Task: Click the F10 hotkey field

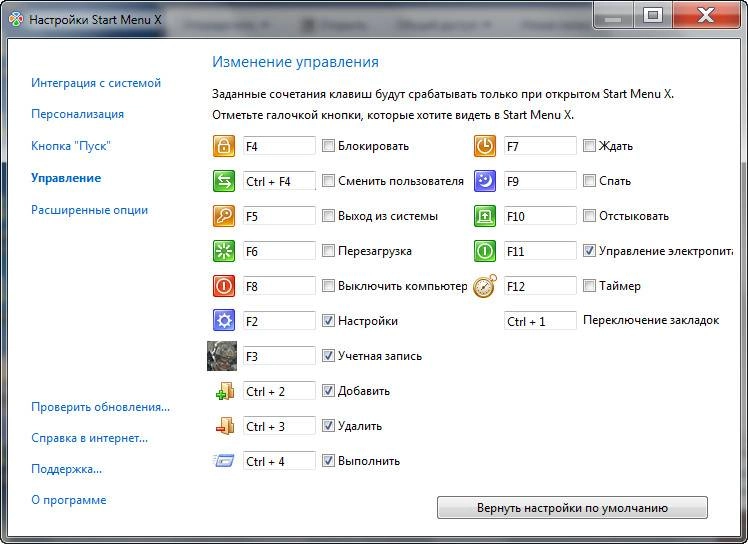Action: point(540,216)
